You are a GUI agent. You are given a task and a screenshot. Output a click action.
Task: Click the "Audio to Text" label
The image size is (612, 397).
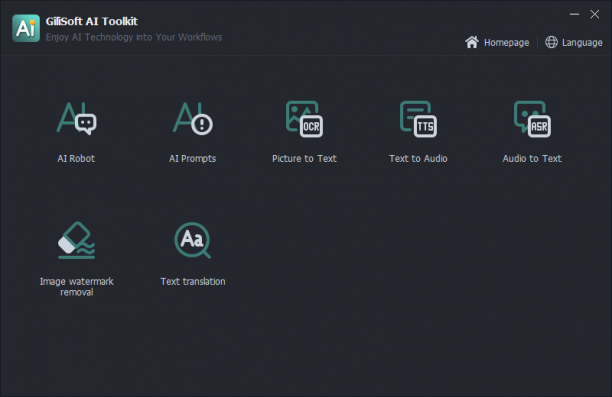(532, 158)
